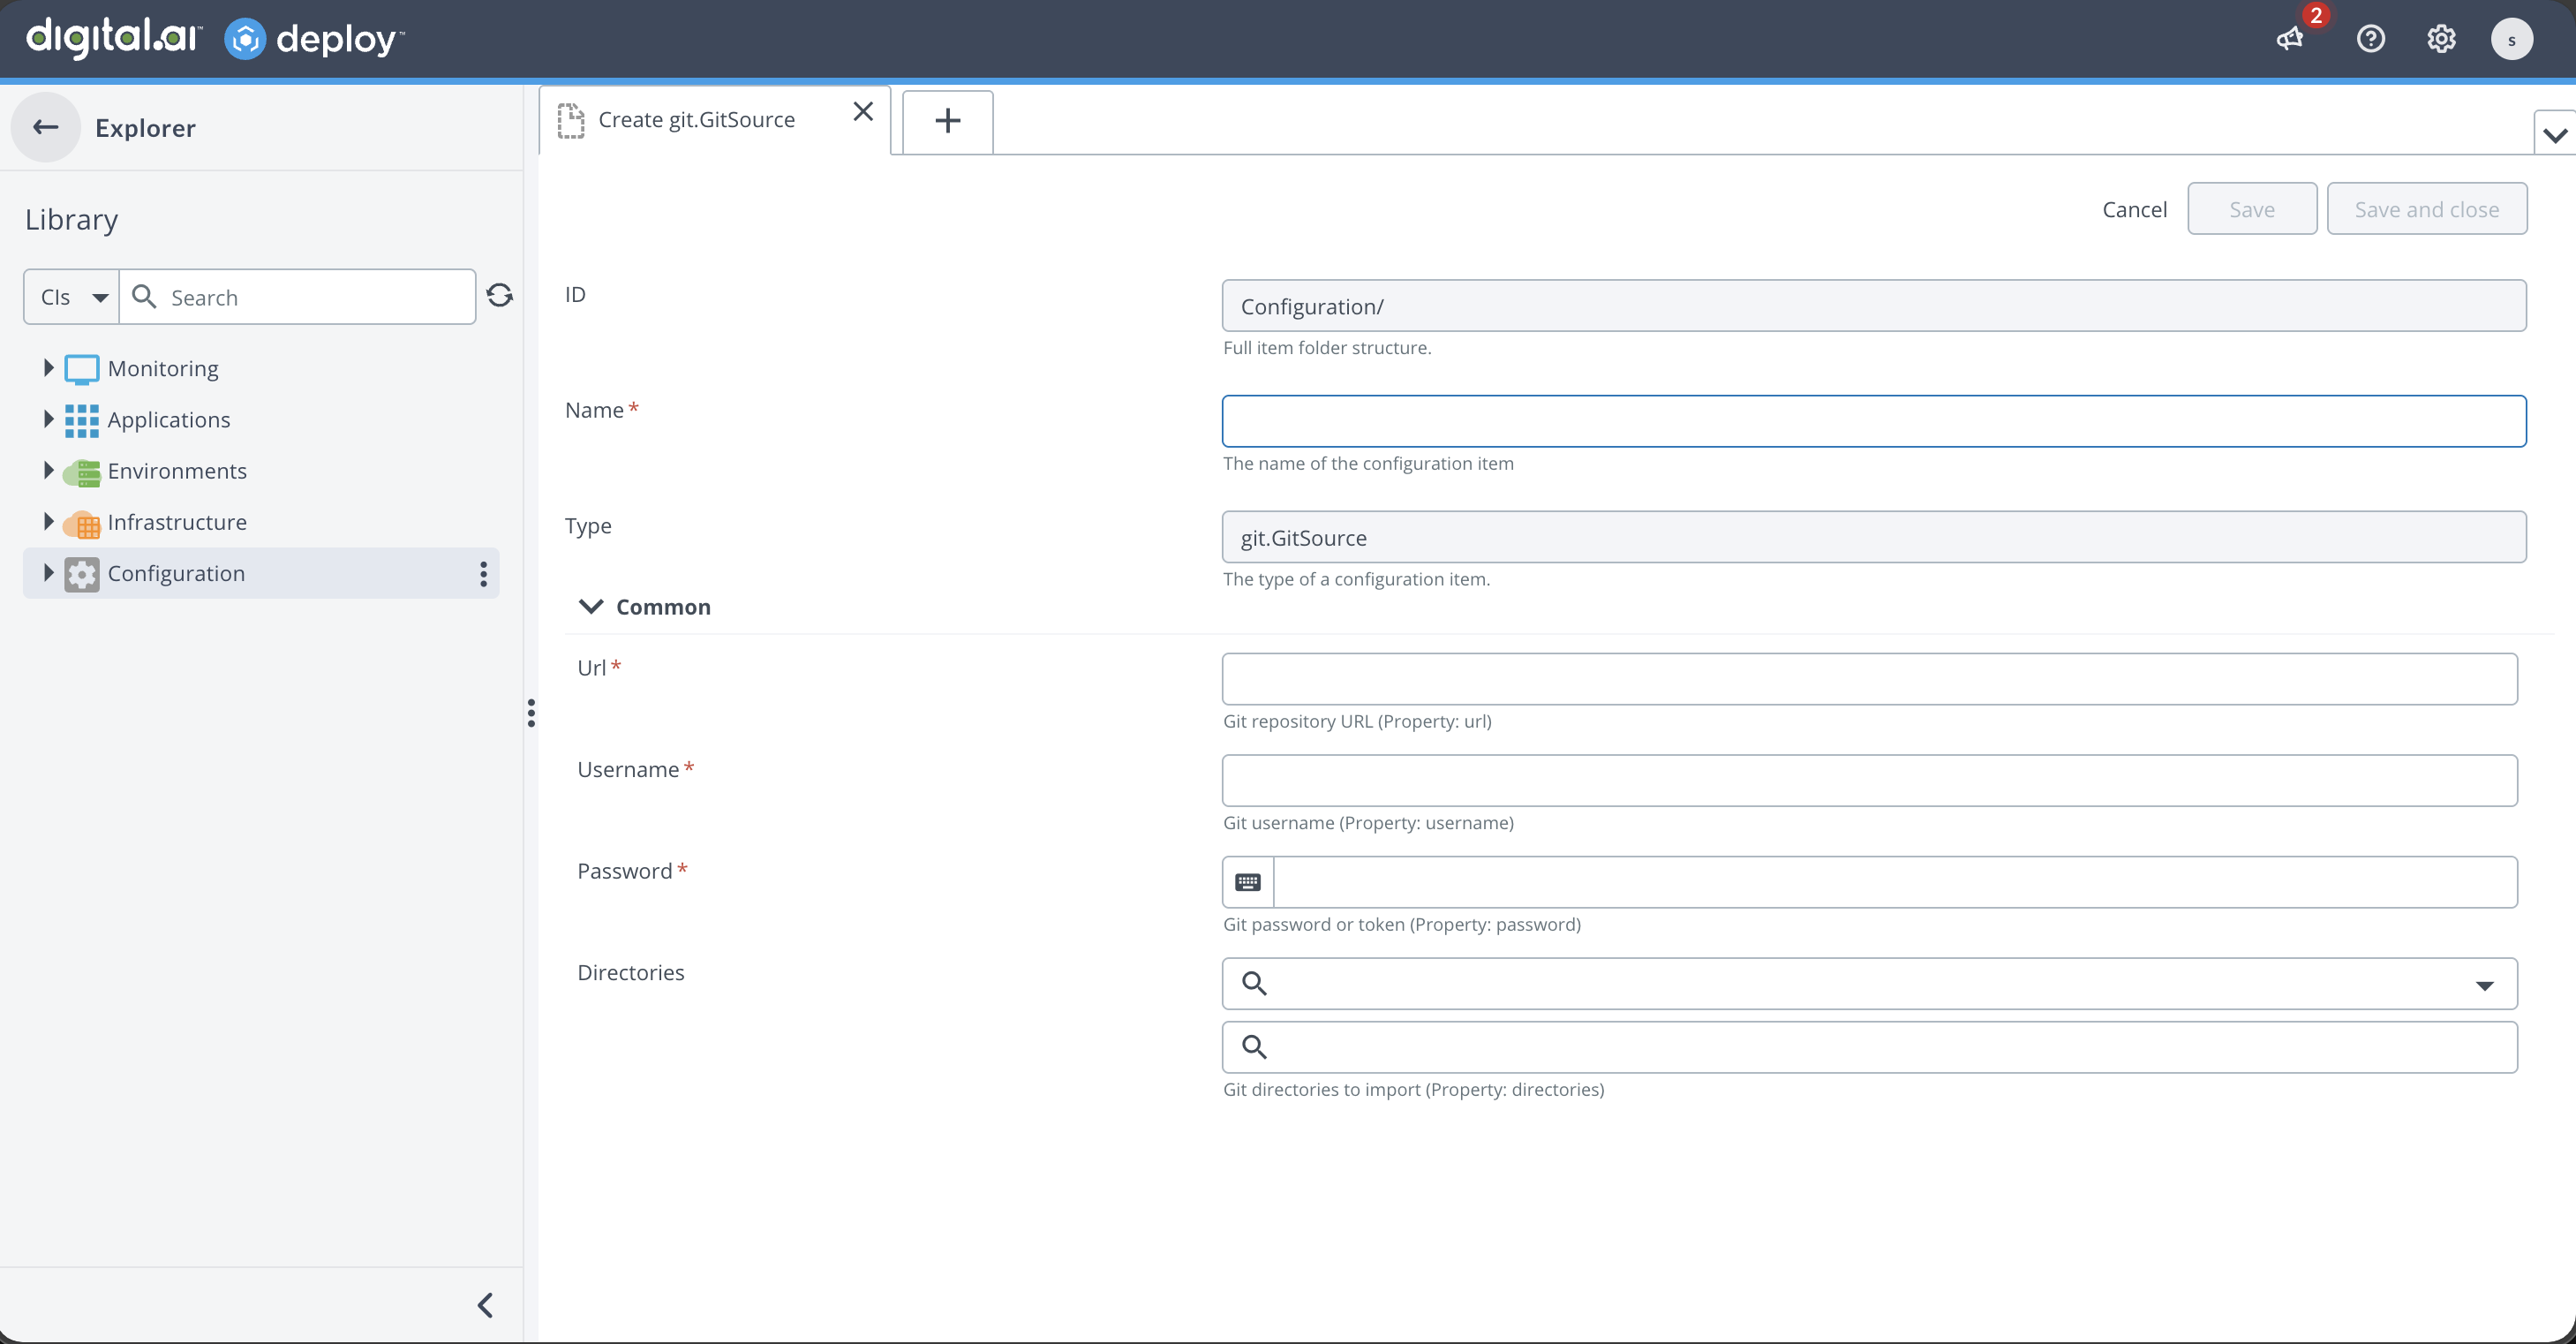
Task: Open the announcements megaphone notifications
Action: (x=2290, y=39)
